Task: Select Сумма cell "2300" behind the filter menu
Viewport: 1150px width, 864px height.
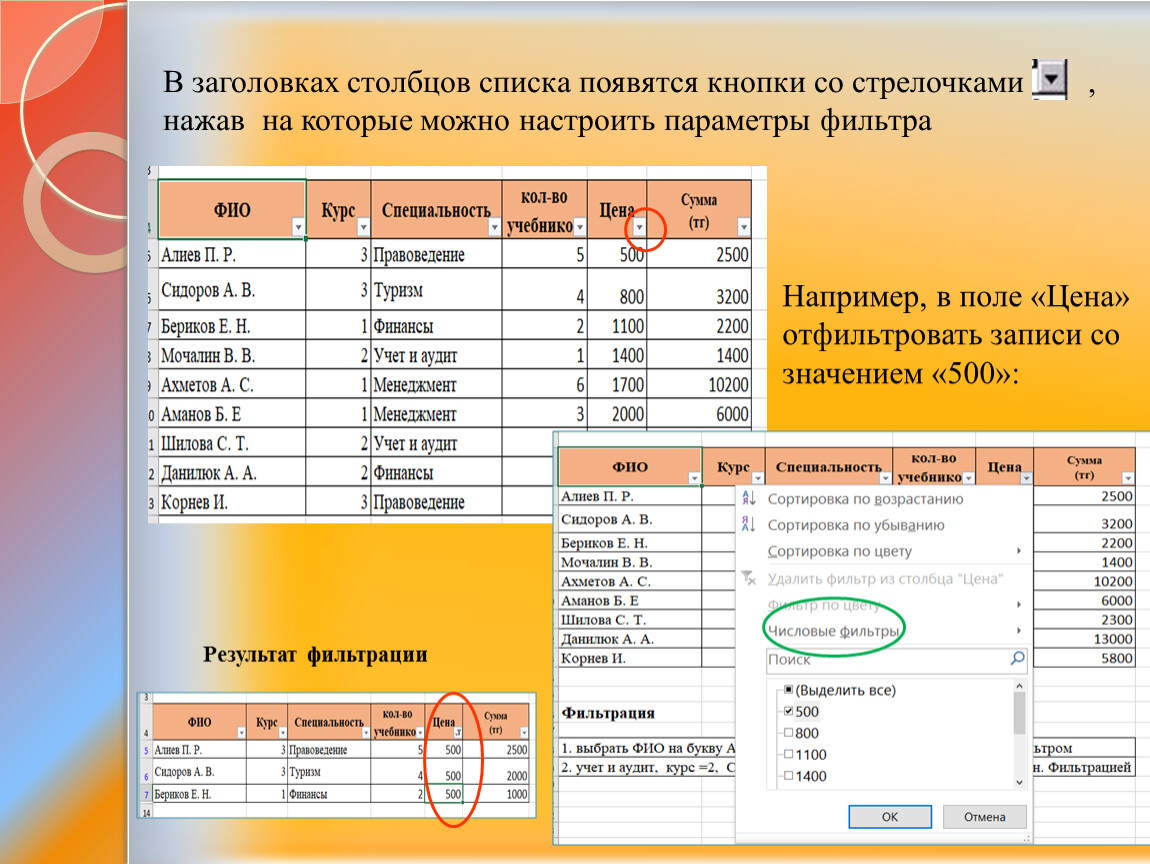Action: (1084, 620)
